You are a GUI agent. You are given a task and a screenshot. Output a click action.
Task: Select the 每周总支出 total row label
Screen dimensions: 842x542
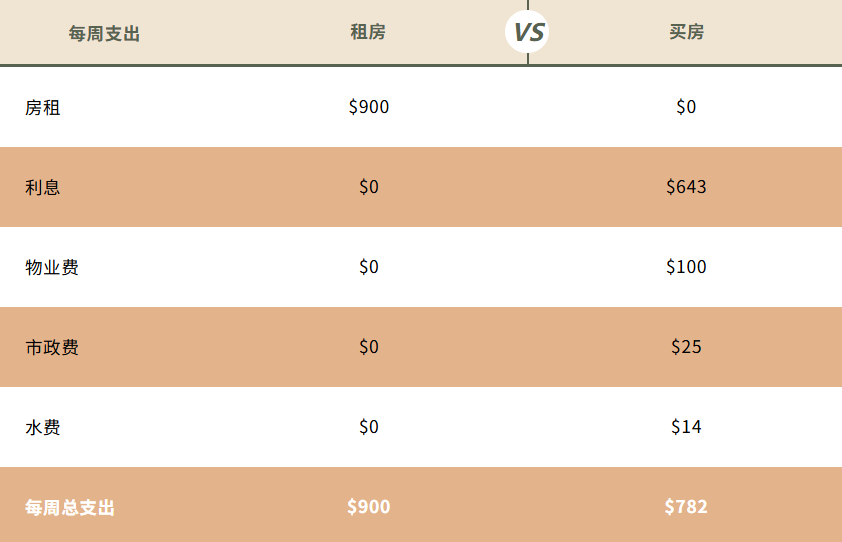click(70, 508)
